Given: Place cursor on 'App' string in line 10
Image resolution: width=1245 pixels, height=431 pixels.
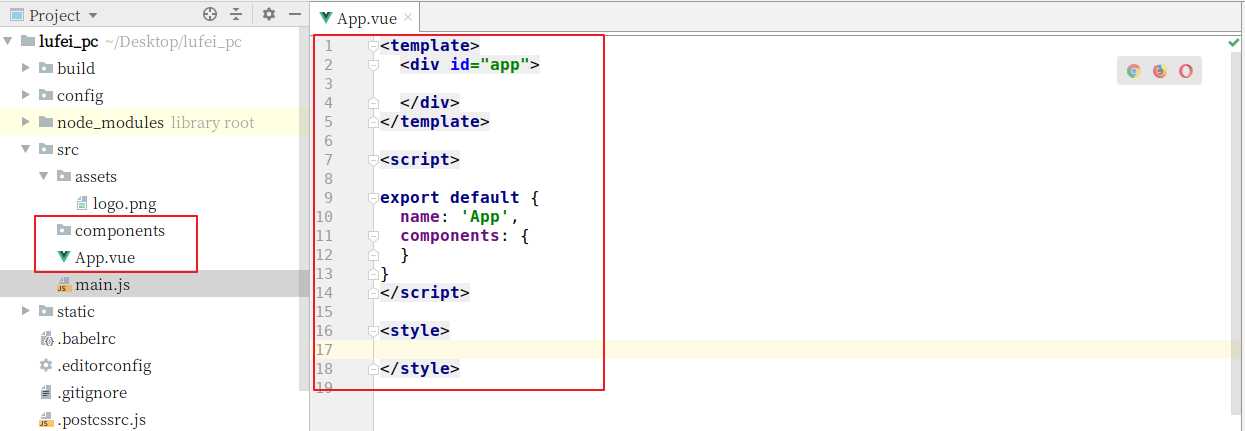Looking at the screenshot, I should click(x=485, y=217).
